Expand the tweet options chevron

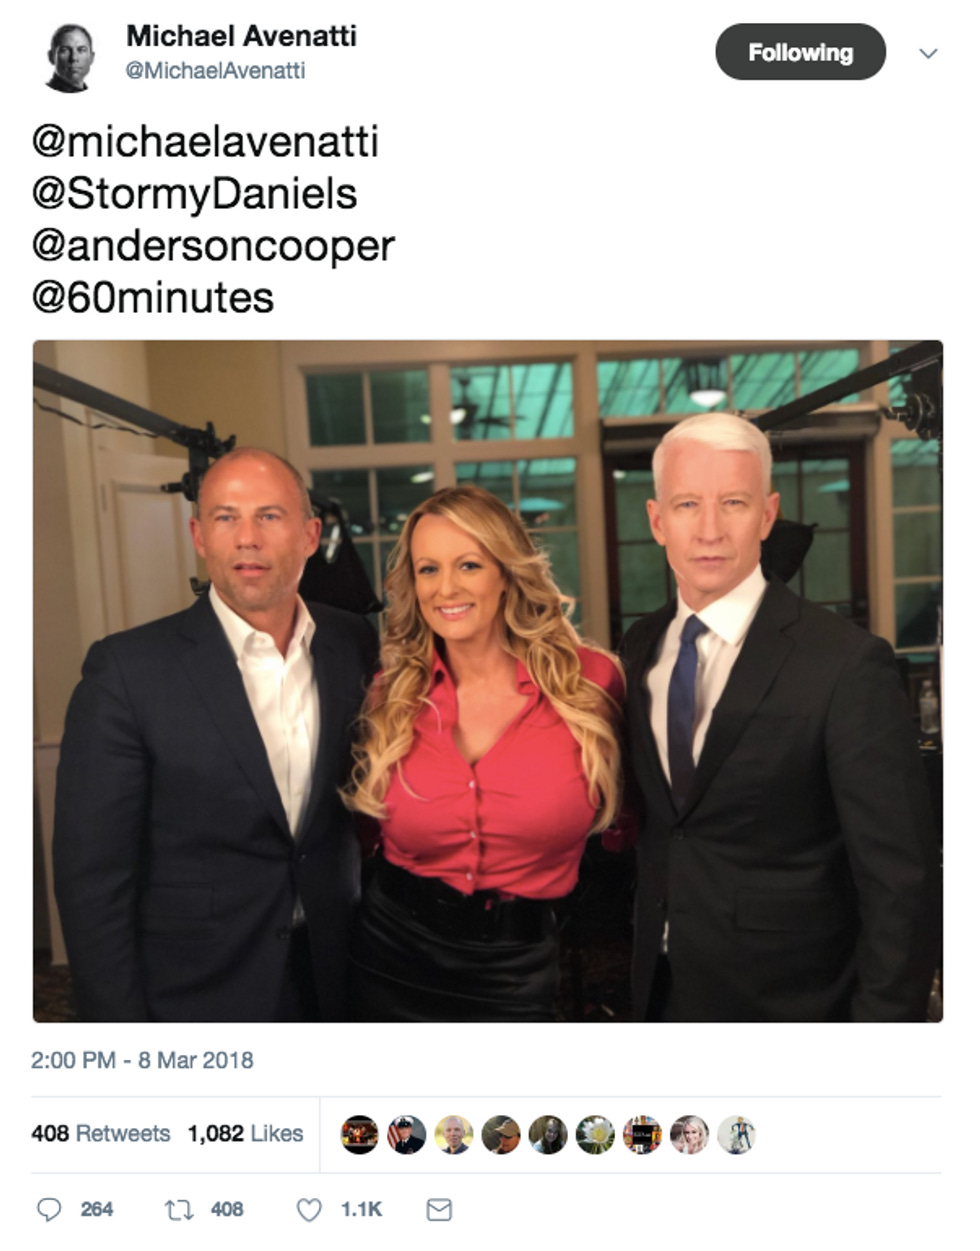coord(928,54)
